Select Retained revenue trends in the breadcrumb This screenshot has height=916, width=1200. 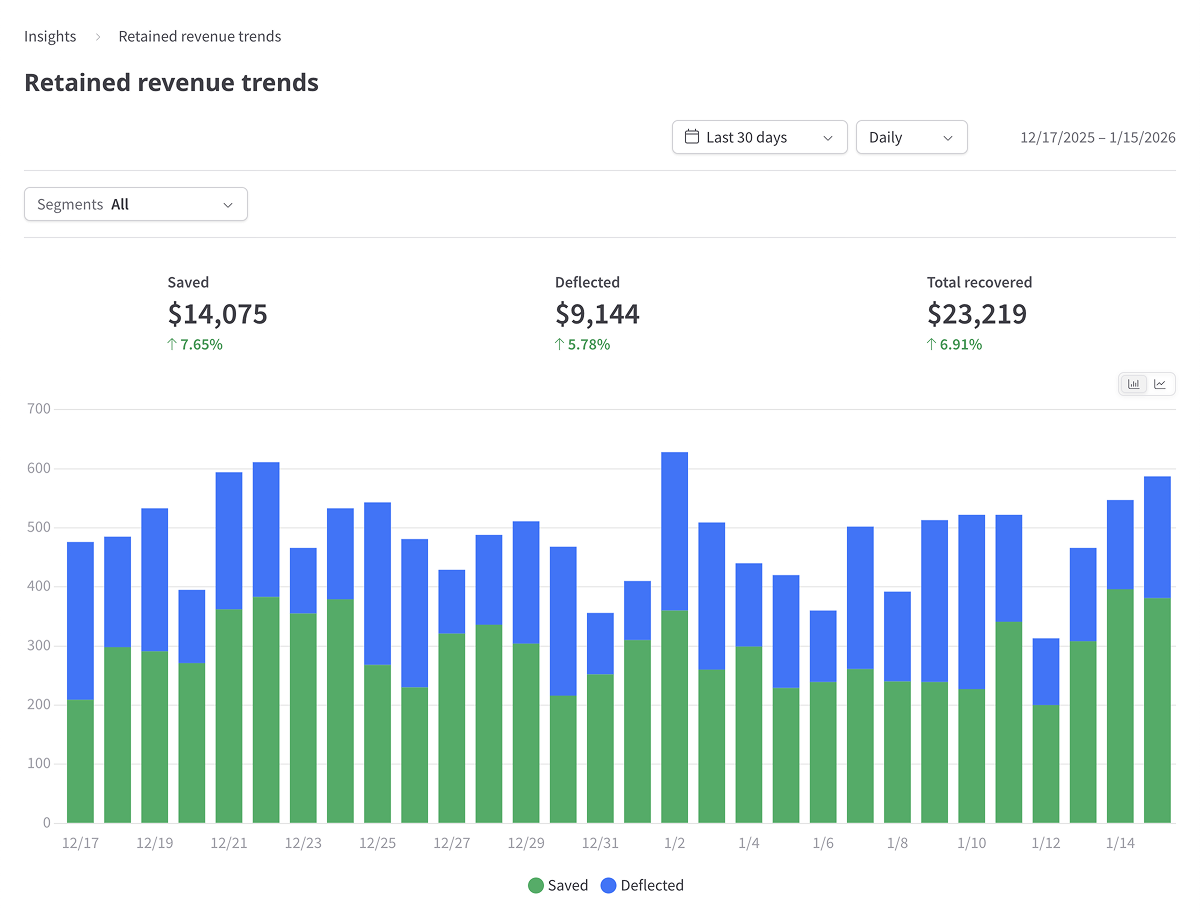point(199,35)
